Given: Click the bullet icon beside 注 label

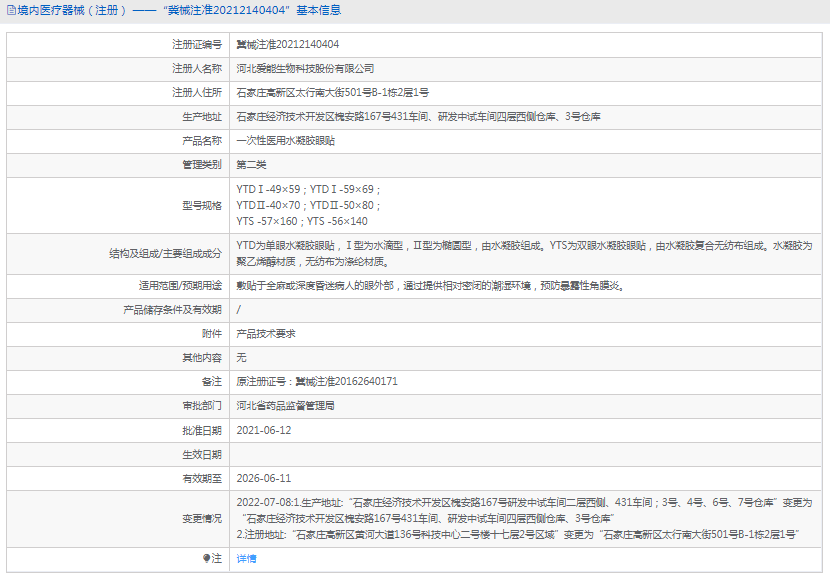Looking at the screenshot, I should pos(207,558).
